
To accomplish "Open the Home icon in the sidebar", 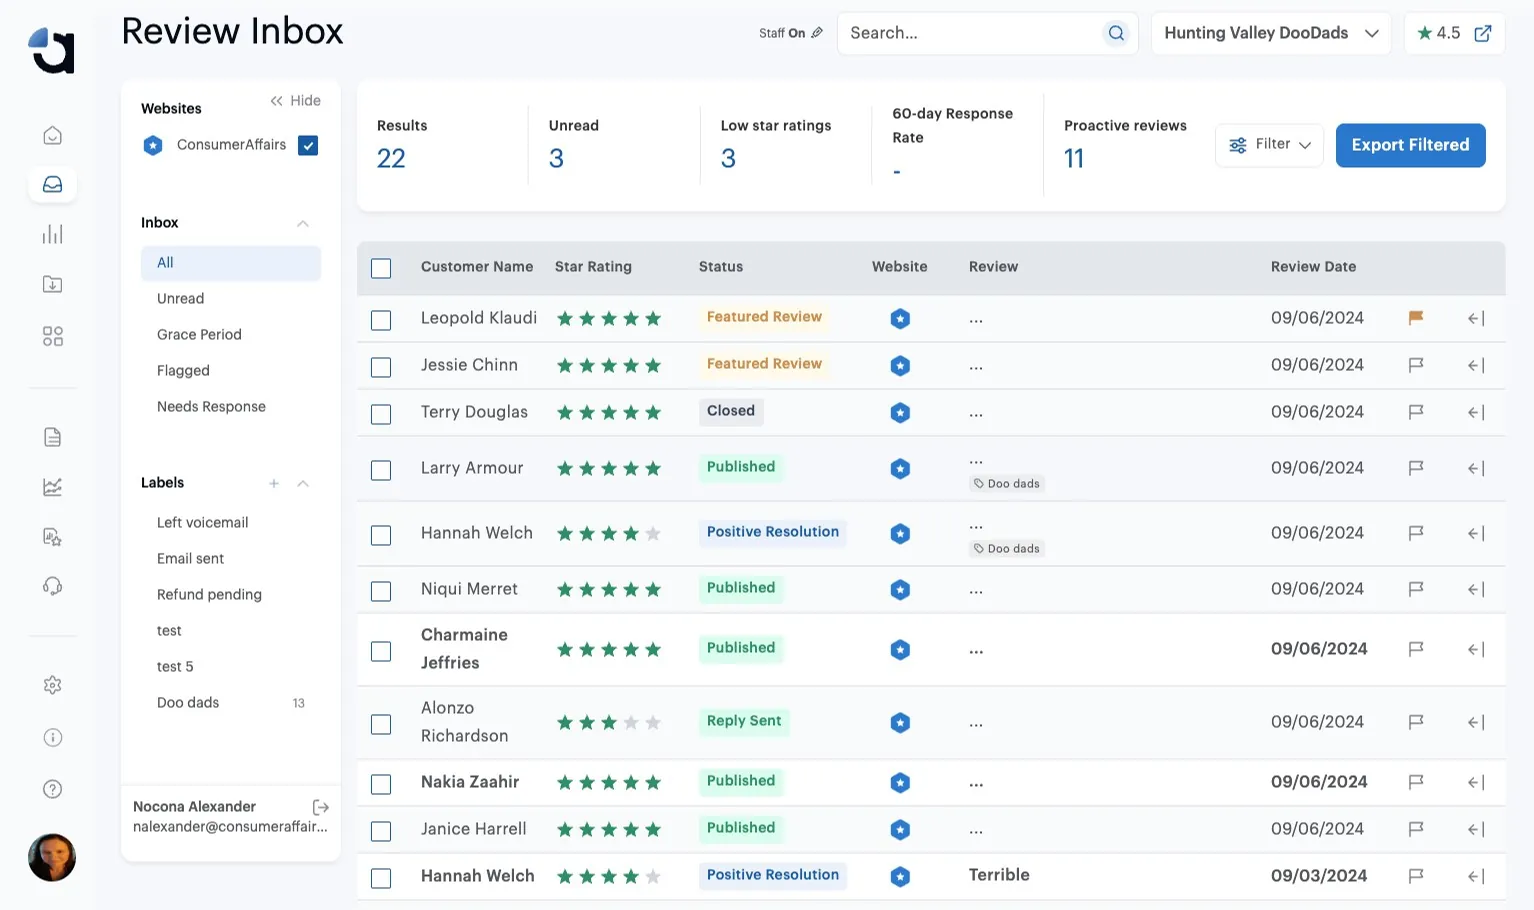I will tap(53, 135).
